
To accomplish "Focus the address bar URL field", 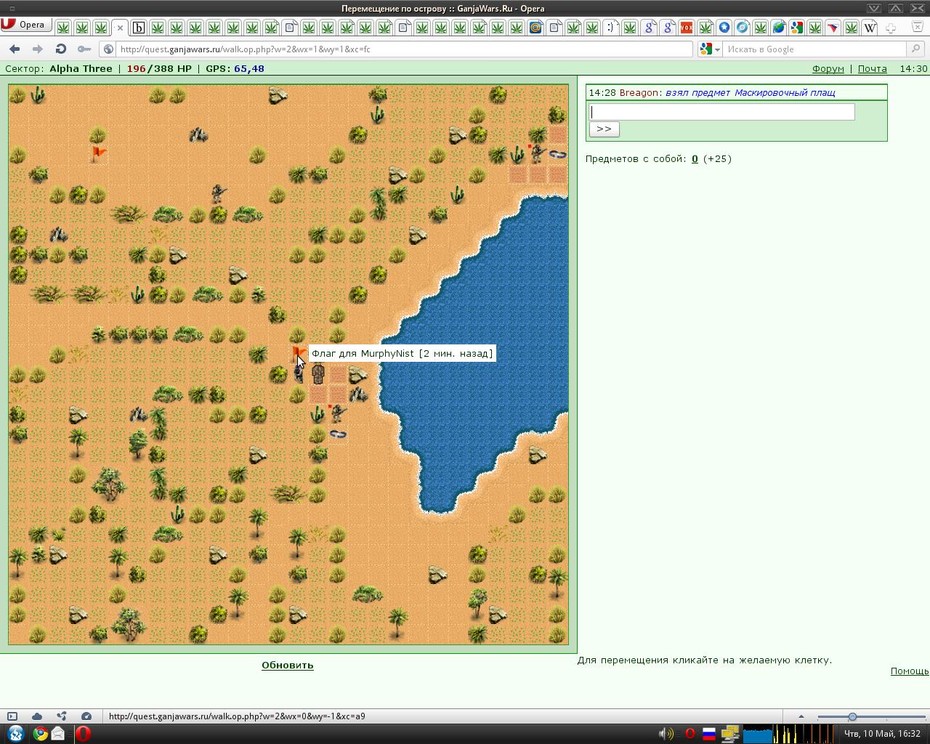I will pyautogui.click(x=403, y=49).
